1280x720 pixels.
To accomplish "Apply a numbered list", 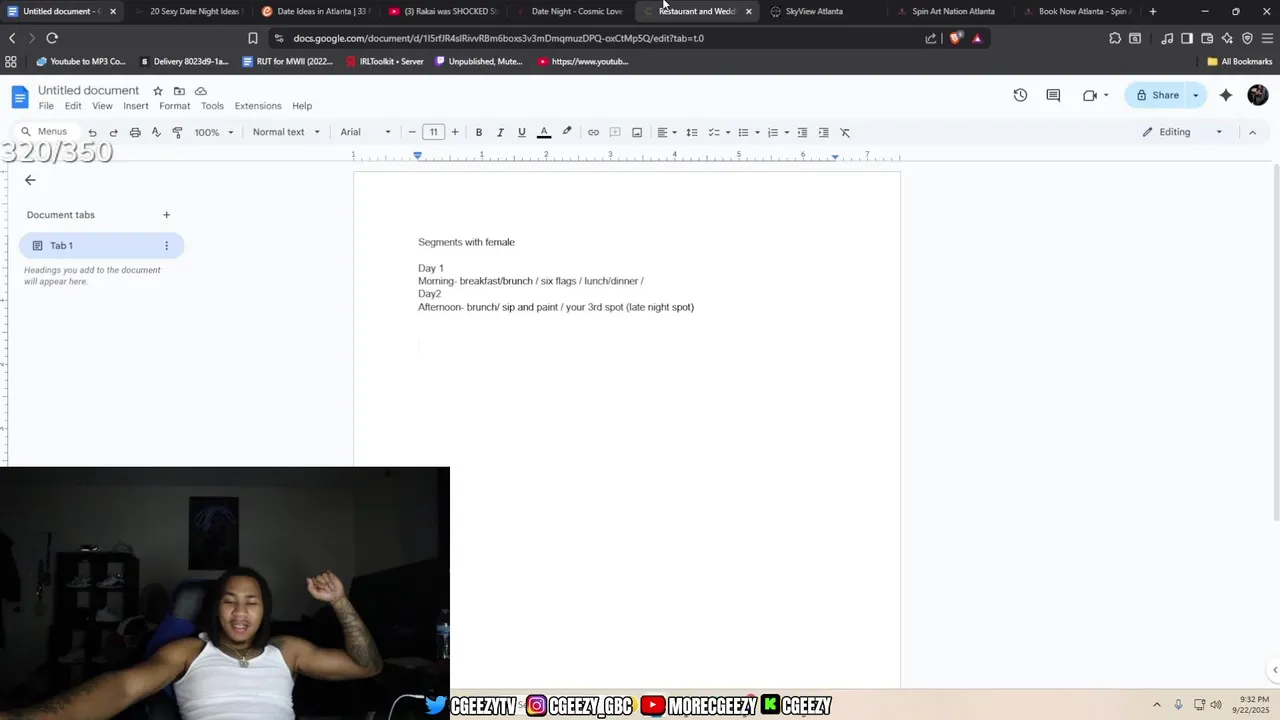I will coord(772,132).
